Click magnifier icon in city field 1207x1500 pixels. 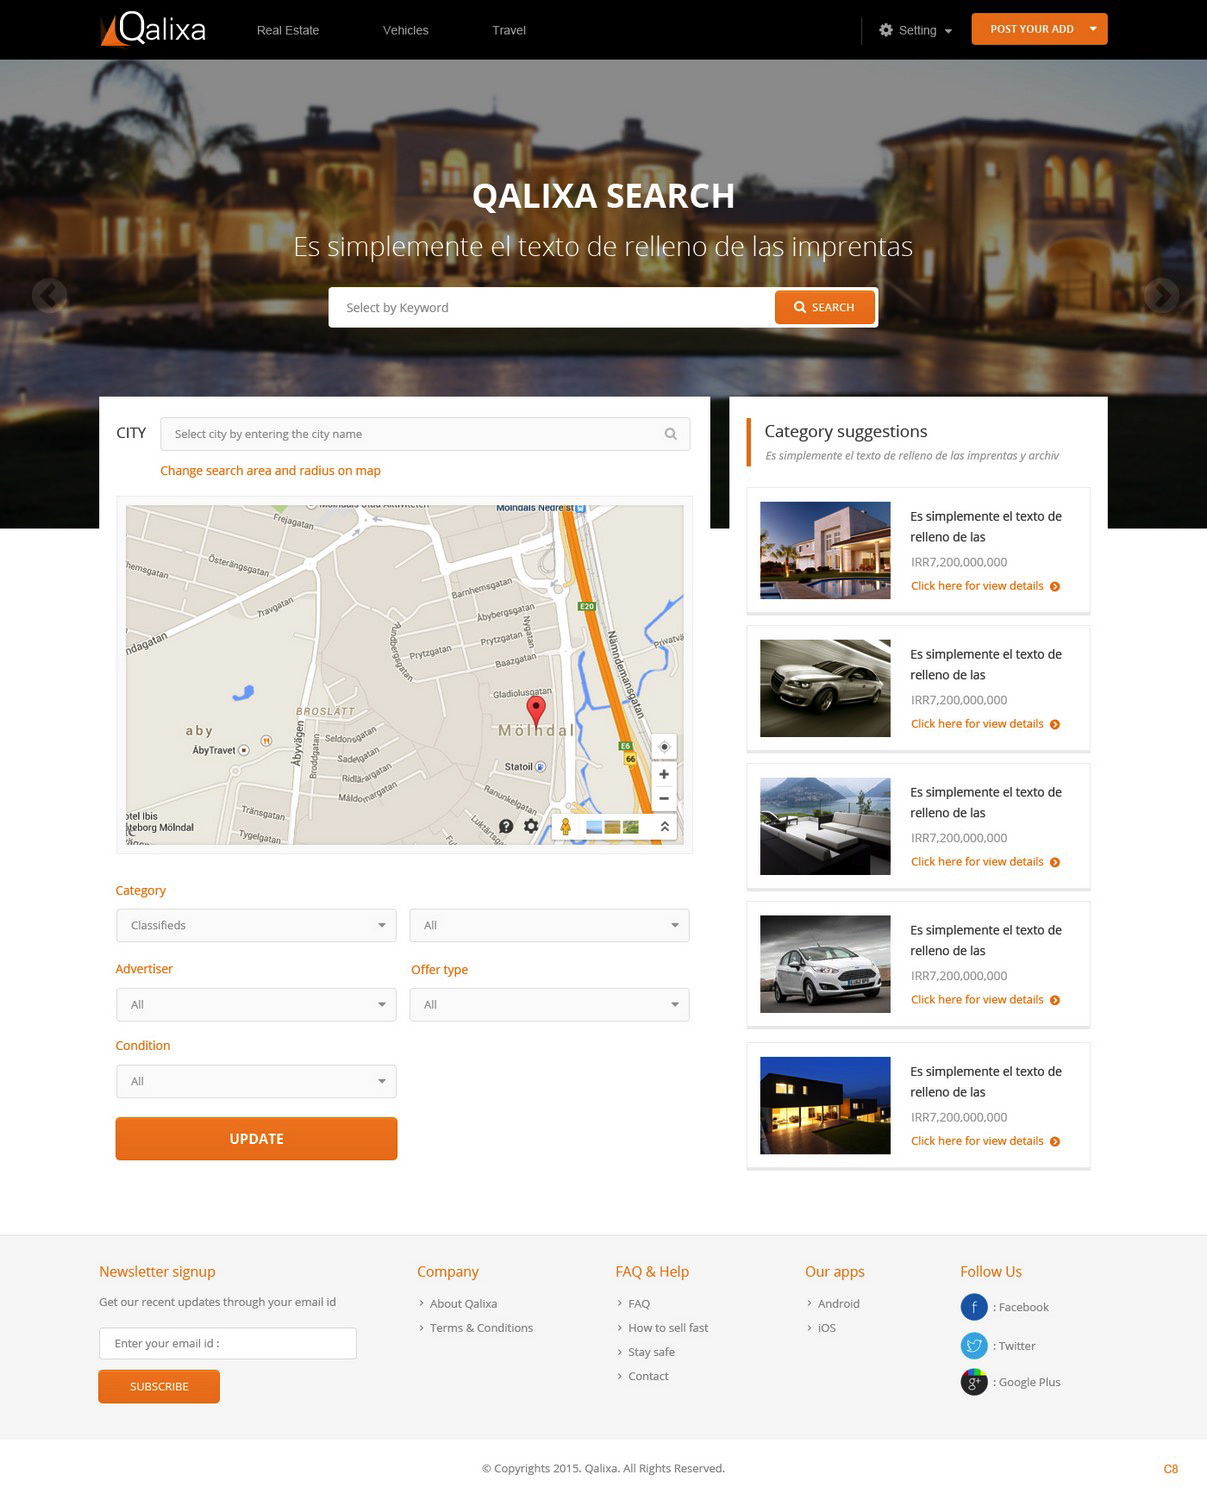[671, 434]
